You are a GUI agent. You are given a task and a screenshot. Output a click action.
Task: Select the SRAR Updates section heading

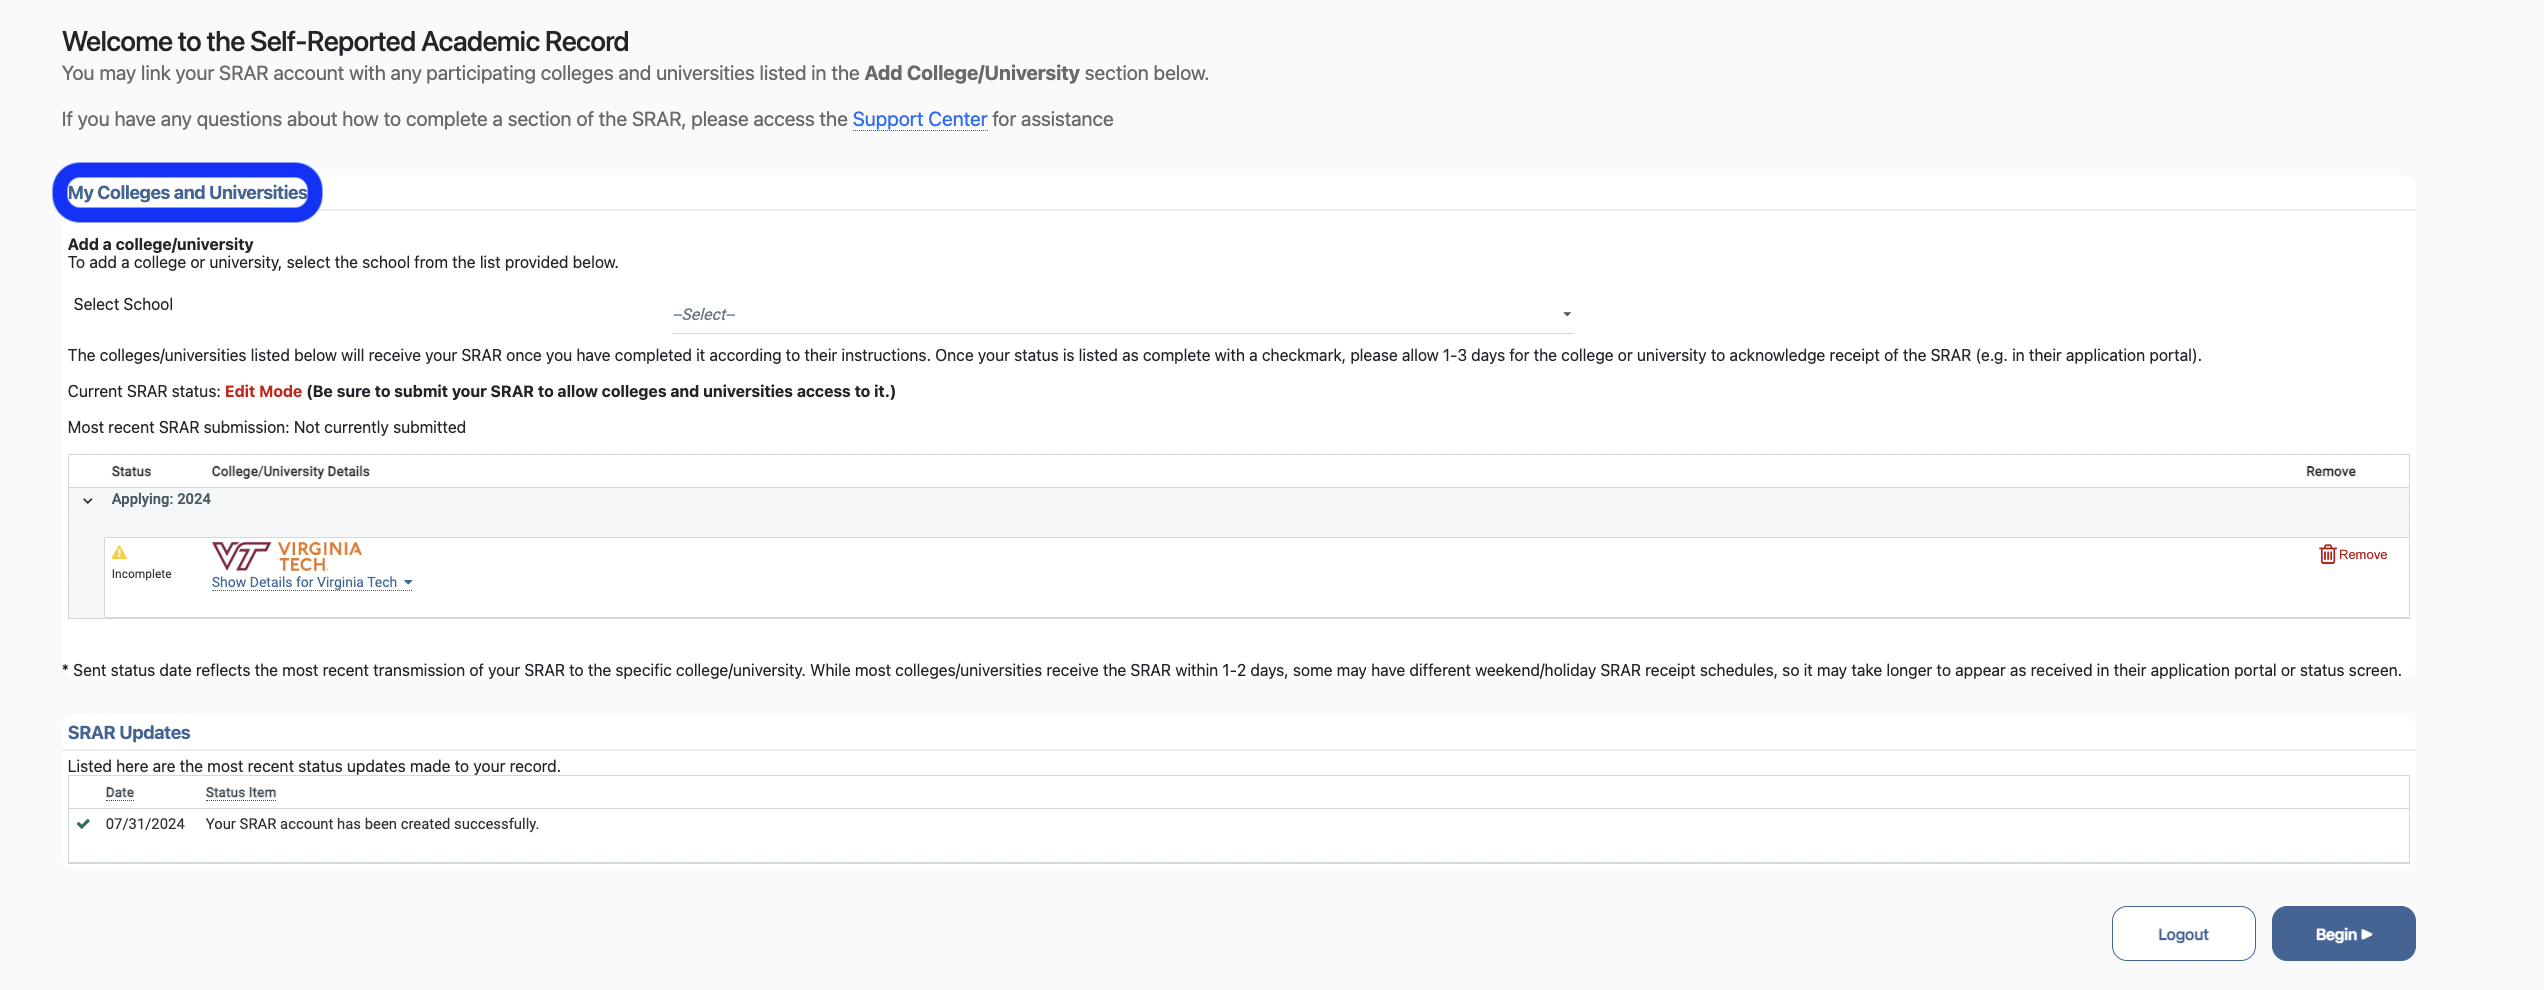click(x=129, y=732)
